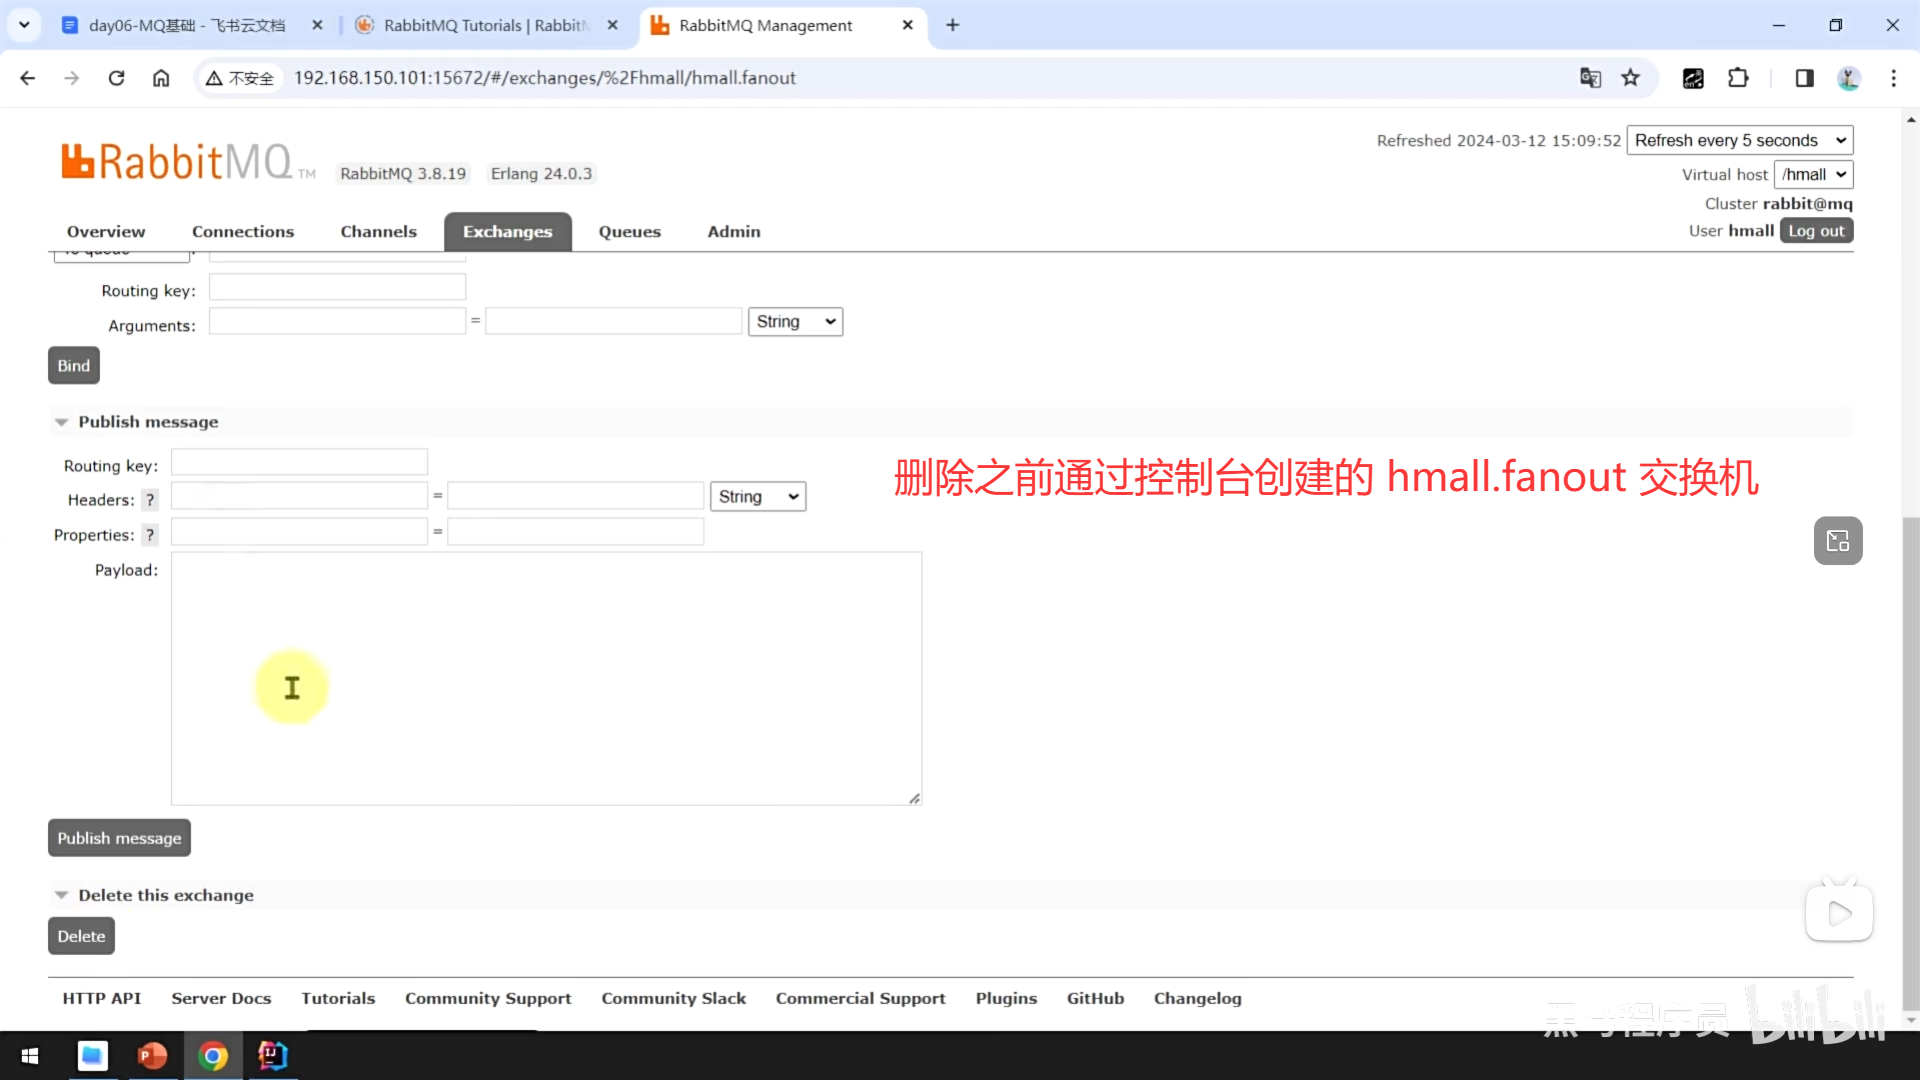Open the browser extensions puzzle icon
Viewport: 1920px width, 1080px height.
[1738, 78]
